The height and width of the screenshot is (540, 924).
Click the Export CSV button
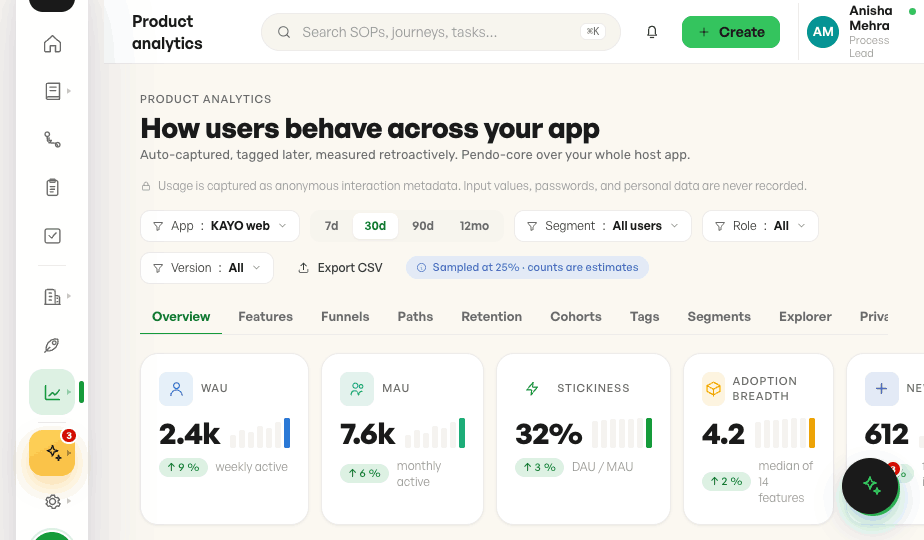pos(340,268)
